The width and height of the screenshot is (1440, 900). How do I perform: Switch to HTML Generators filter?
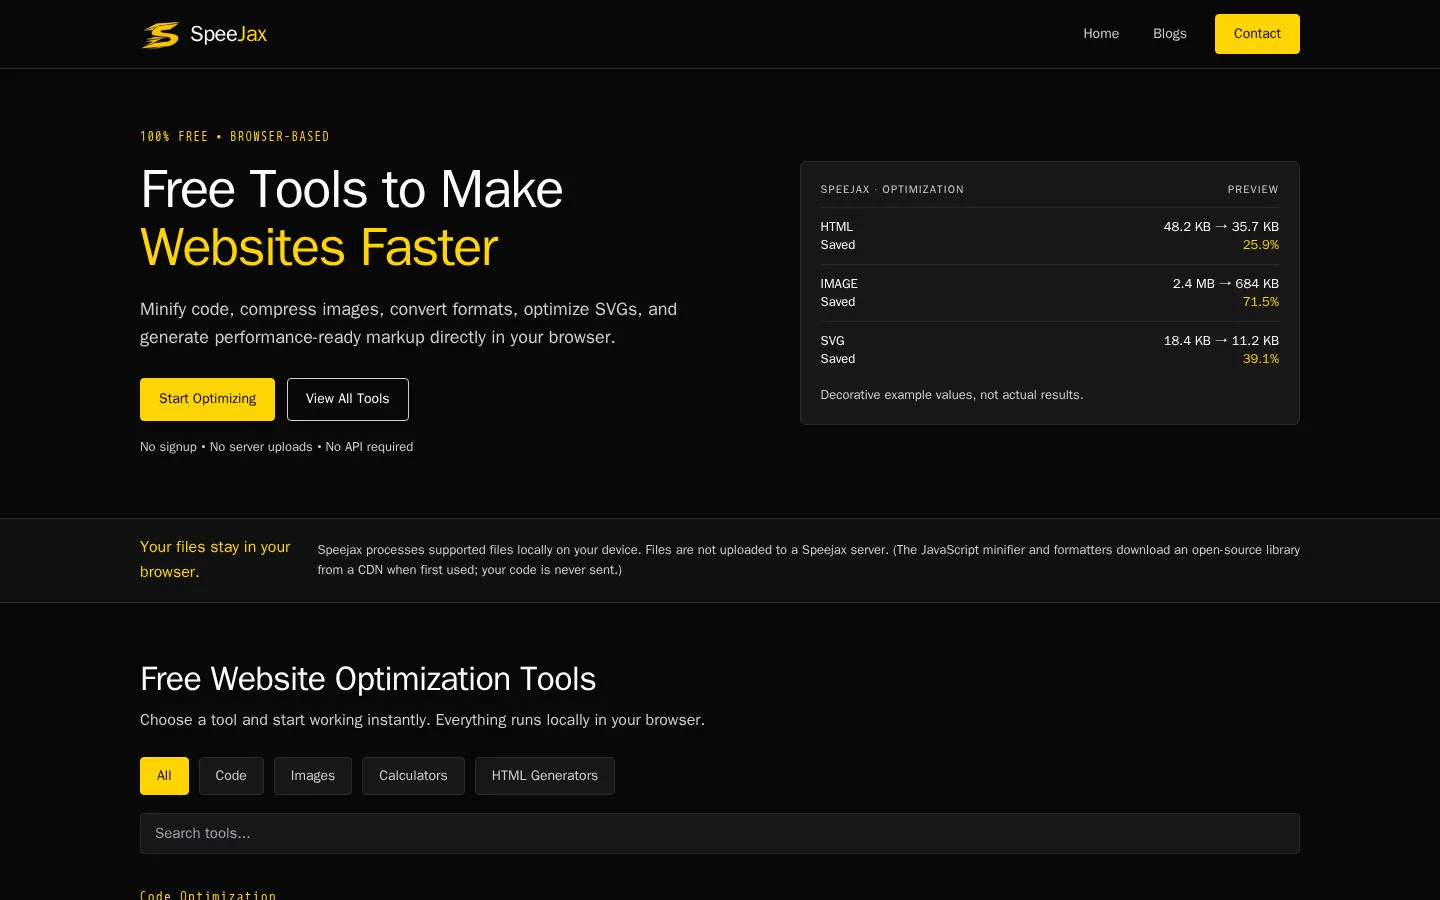[545, 776]
